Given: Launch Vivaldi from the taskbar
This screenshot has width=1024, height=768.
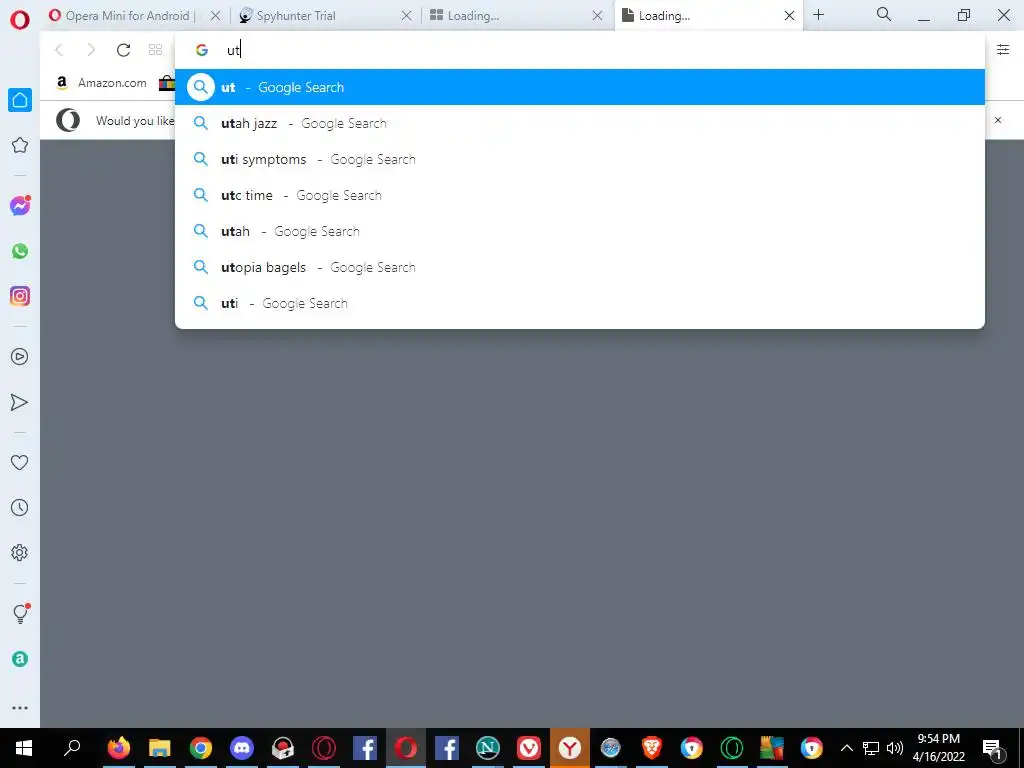Looking at the screenshot, I should 528,748.
